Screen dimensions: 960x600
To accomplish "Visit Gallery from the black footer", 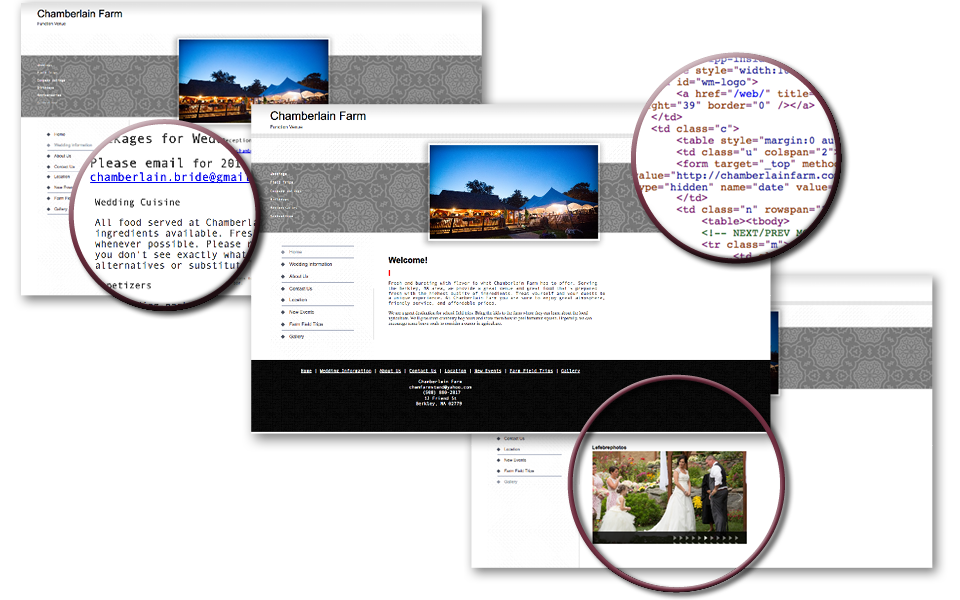I will (x=570, y=371).
